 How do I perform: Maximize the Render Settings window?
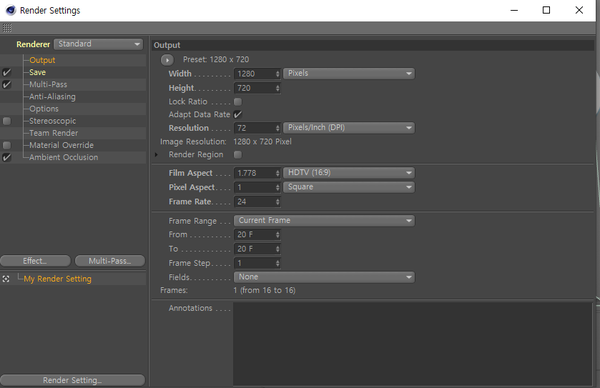coord(546,10)
